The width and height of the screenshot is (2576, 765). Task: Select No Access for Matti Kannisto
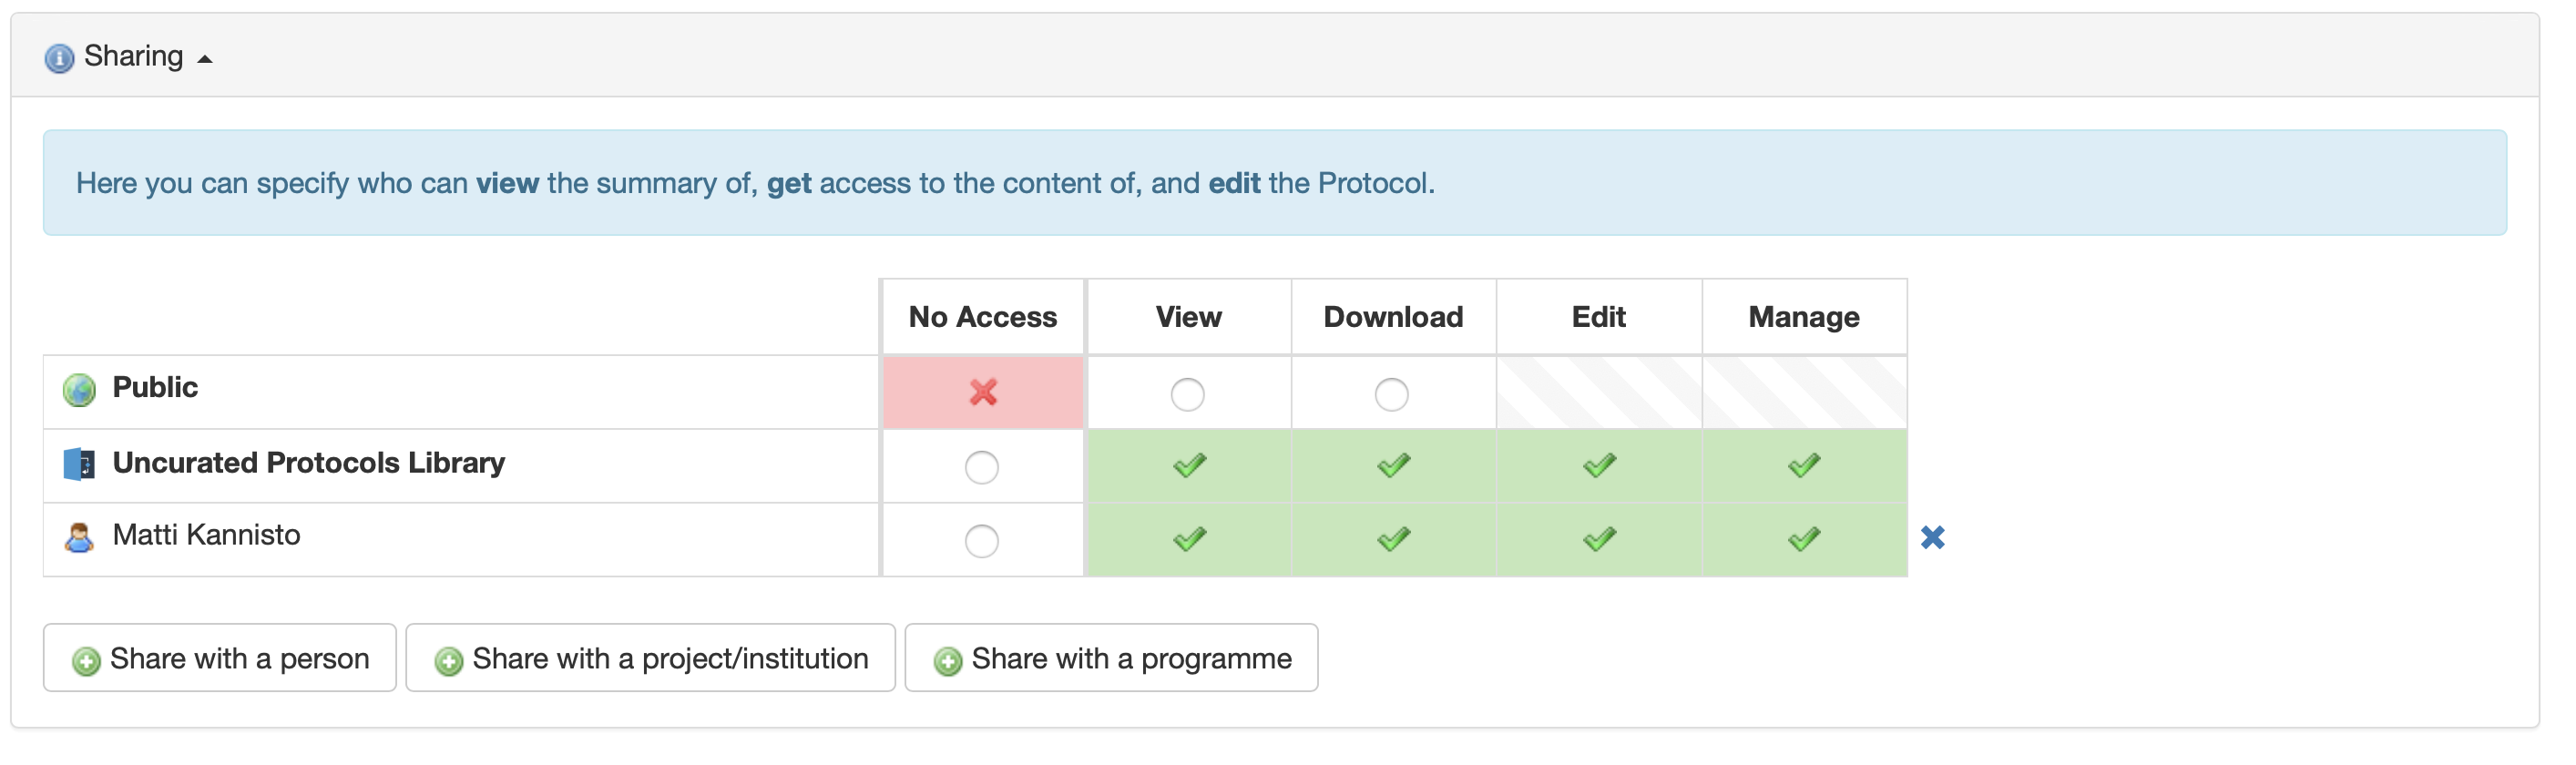[x=982, y=541]
